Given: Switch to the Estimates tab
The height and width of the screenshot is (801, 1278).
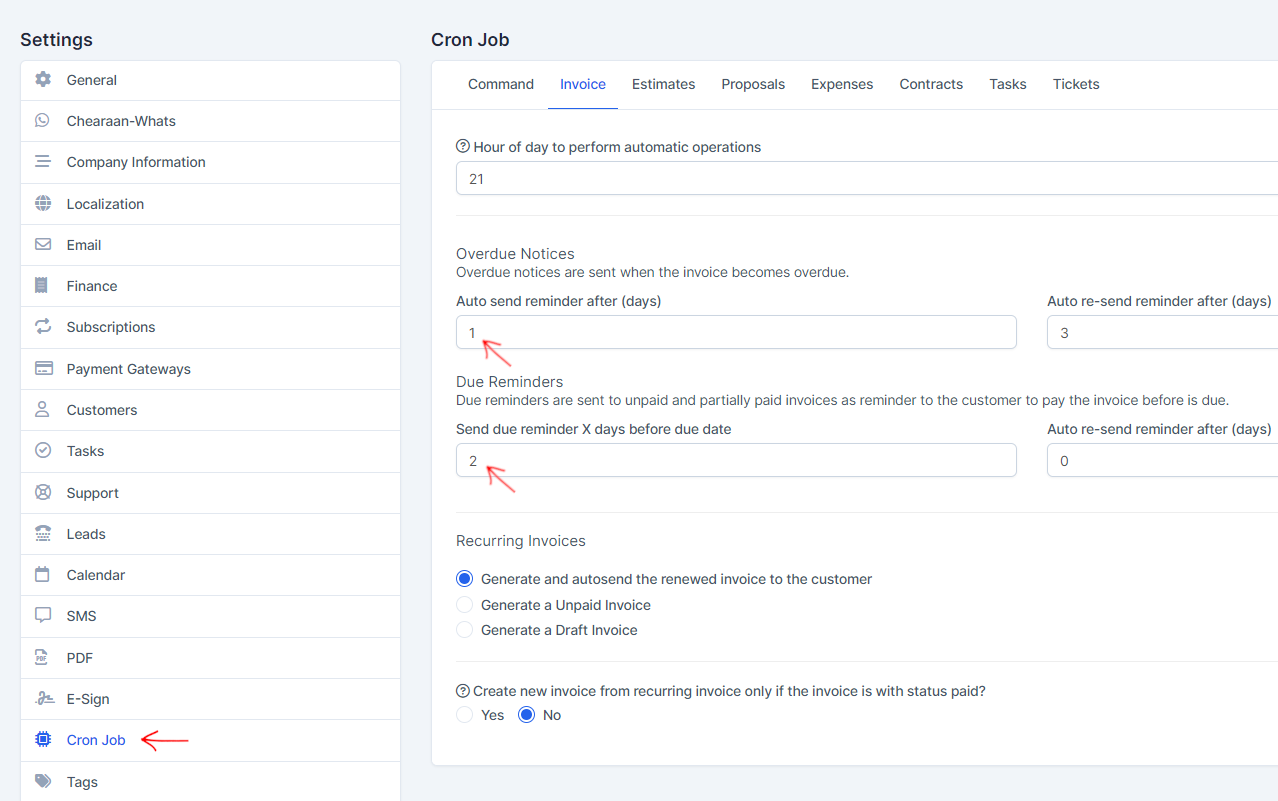Looking at the screenshot, I should click(663, 84).
